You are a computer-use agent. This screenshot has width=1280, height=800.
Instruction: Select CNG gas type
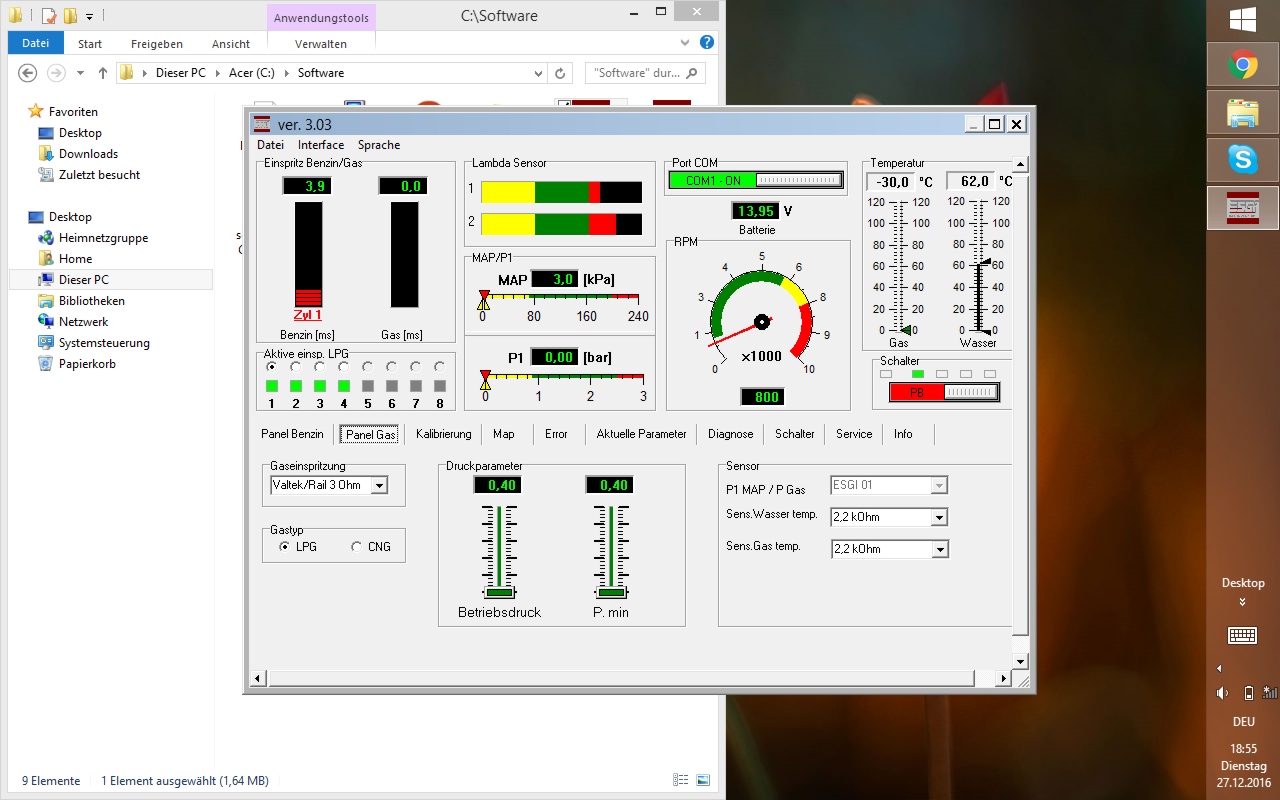click(x=357, y=547)
